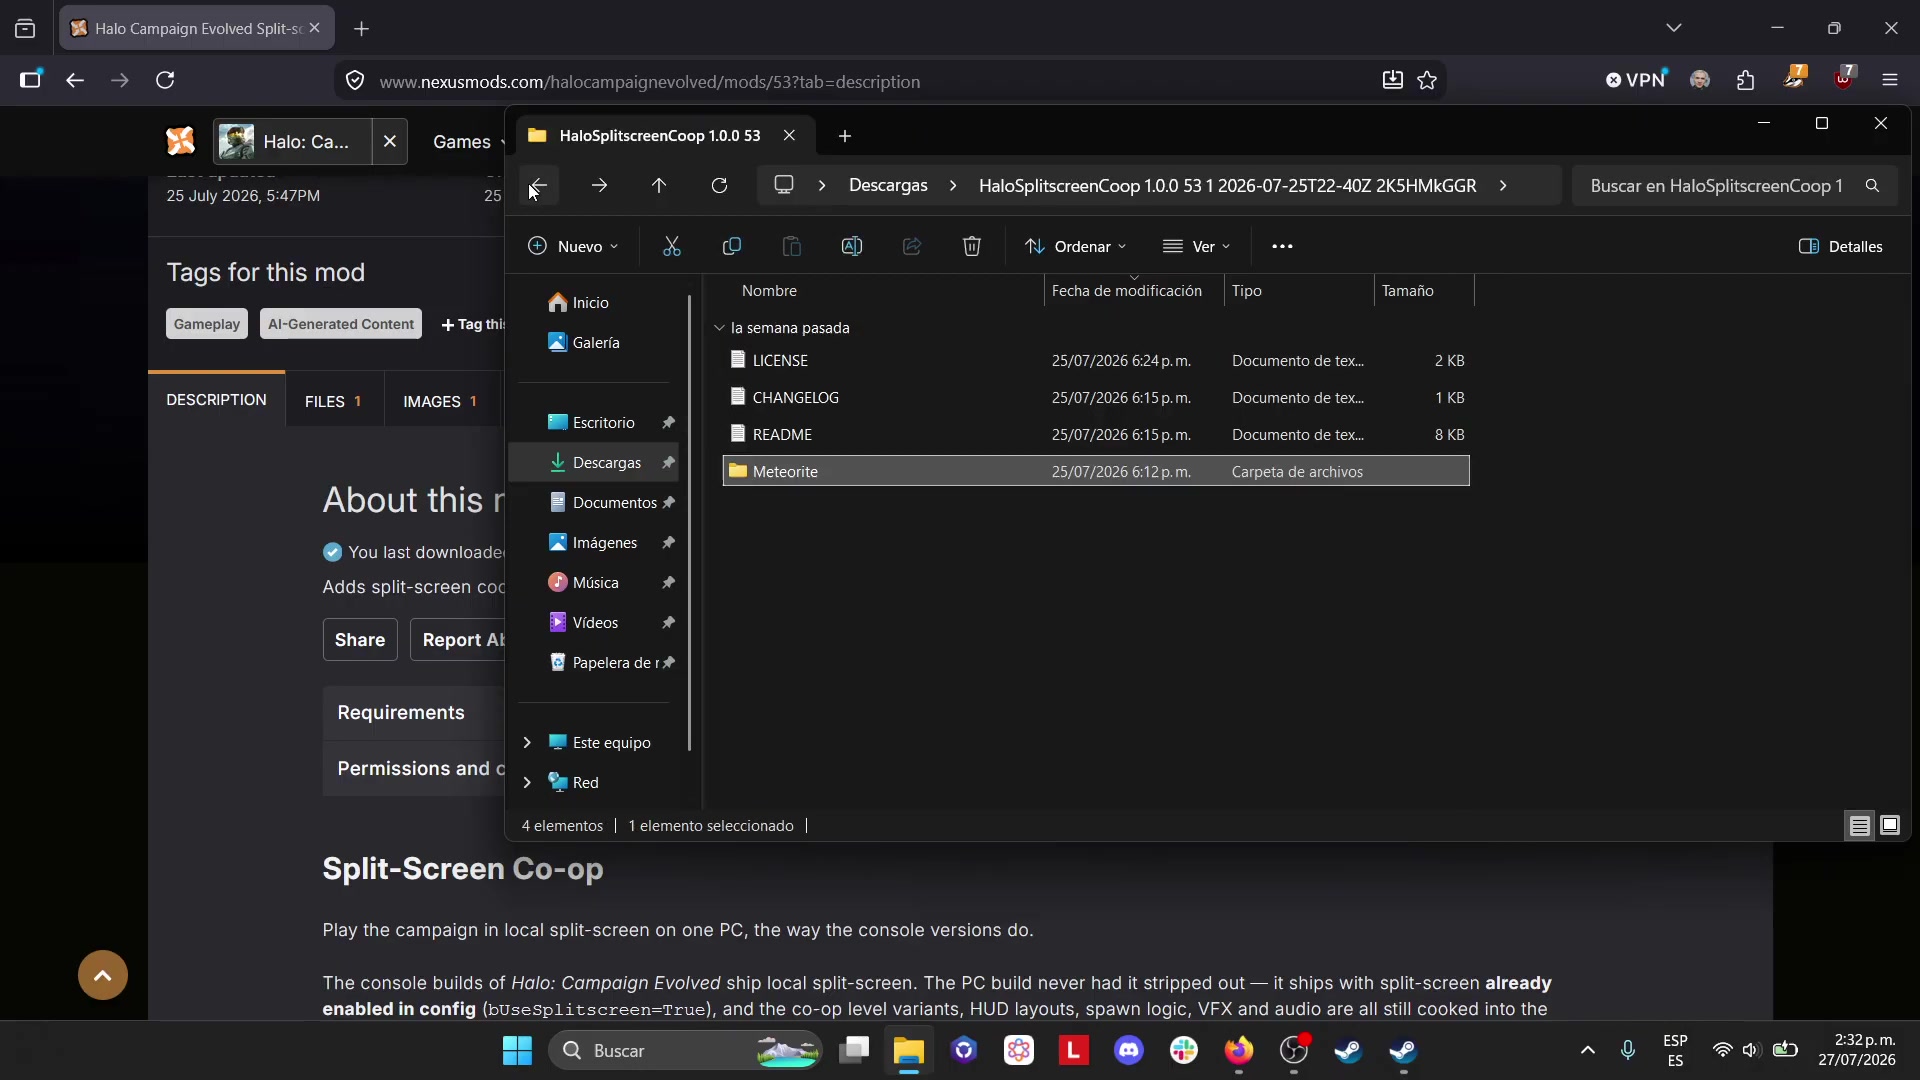Open the DESCRIPTION tab on Nexus Mods
This screenshot has width=1920, height=1080.
click(x=216, y=400)
